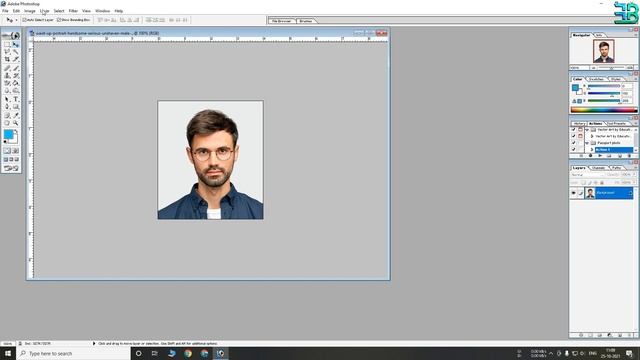Viewport: 640px width, 360px height.
Task: Open the Layer menu
Action: pos(44,11)
